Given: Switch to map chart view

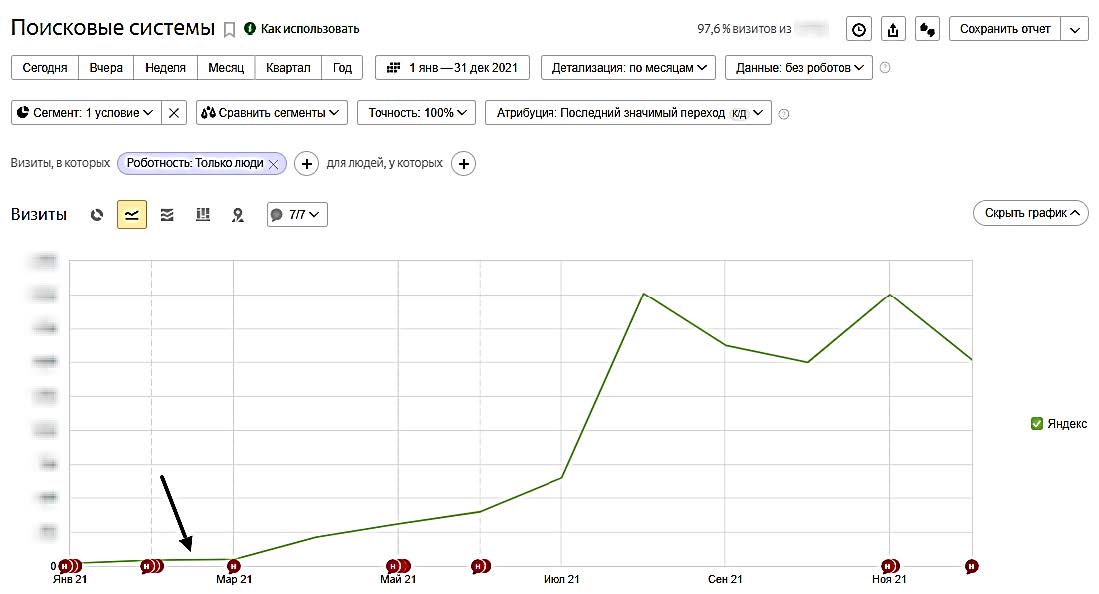Looking at the screenshot, I should point(238,215).
